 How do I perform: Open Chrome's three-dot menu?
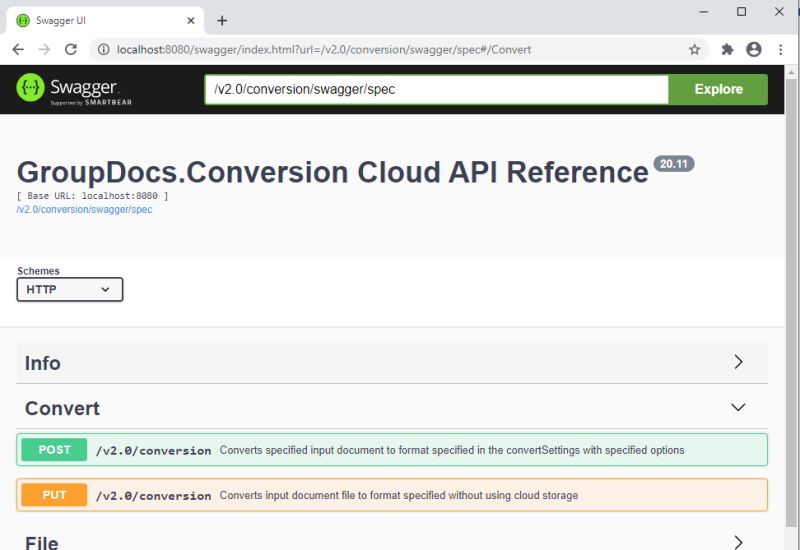781,49
